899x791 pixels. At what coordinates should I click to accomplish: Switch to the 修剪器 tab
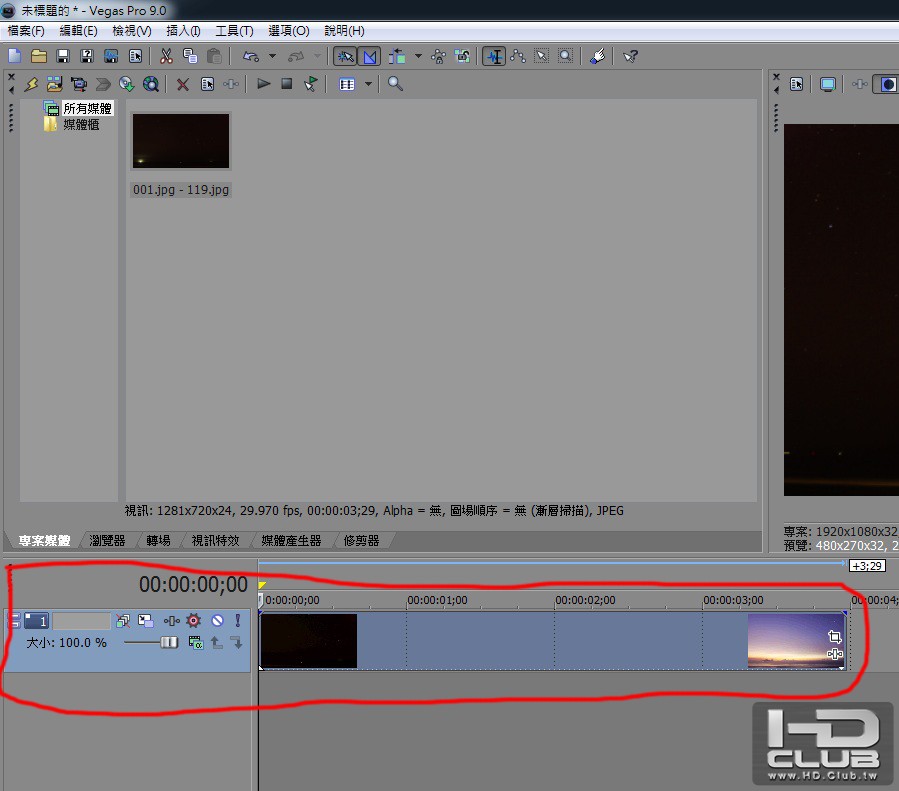pos(362,541)
